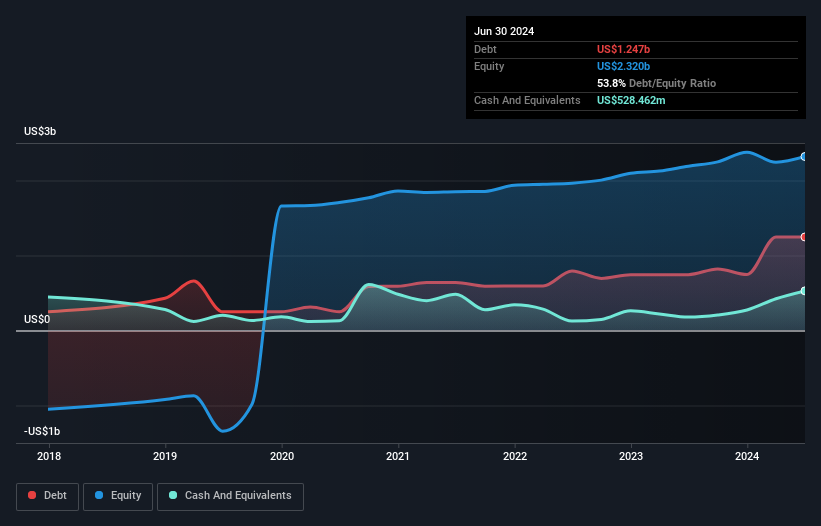
Task: Select the 53.8% Debt/Equity Ratio text
Action: coord(656,83)
